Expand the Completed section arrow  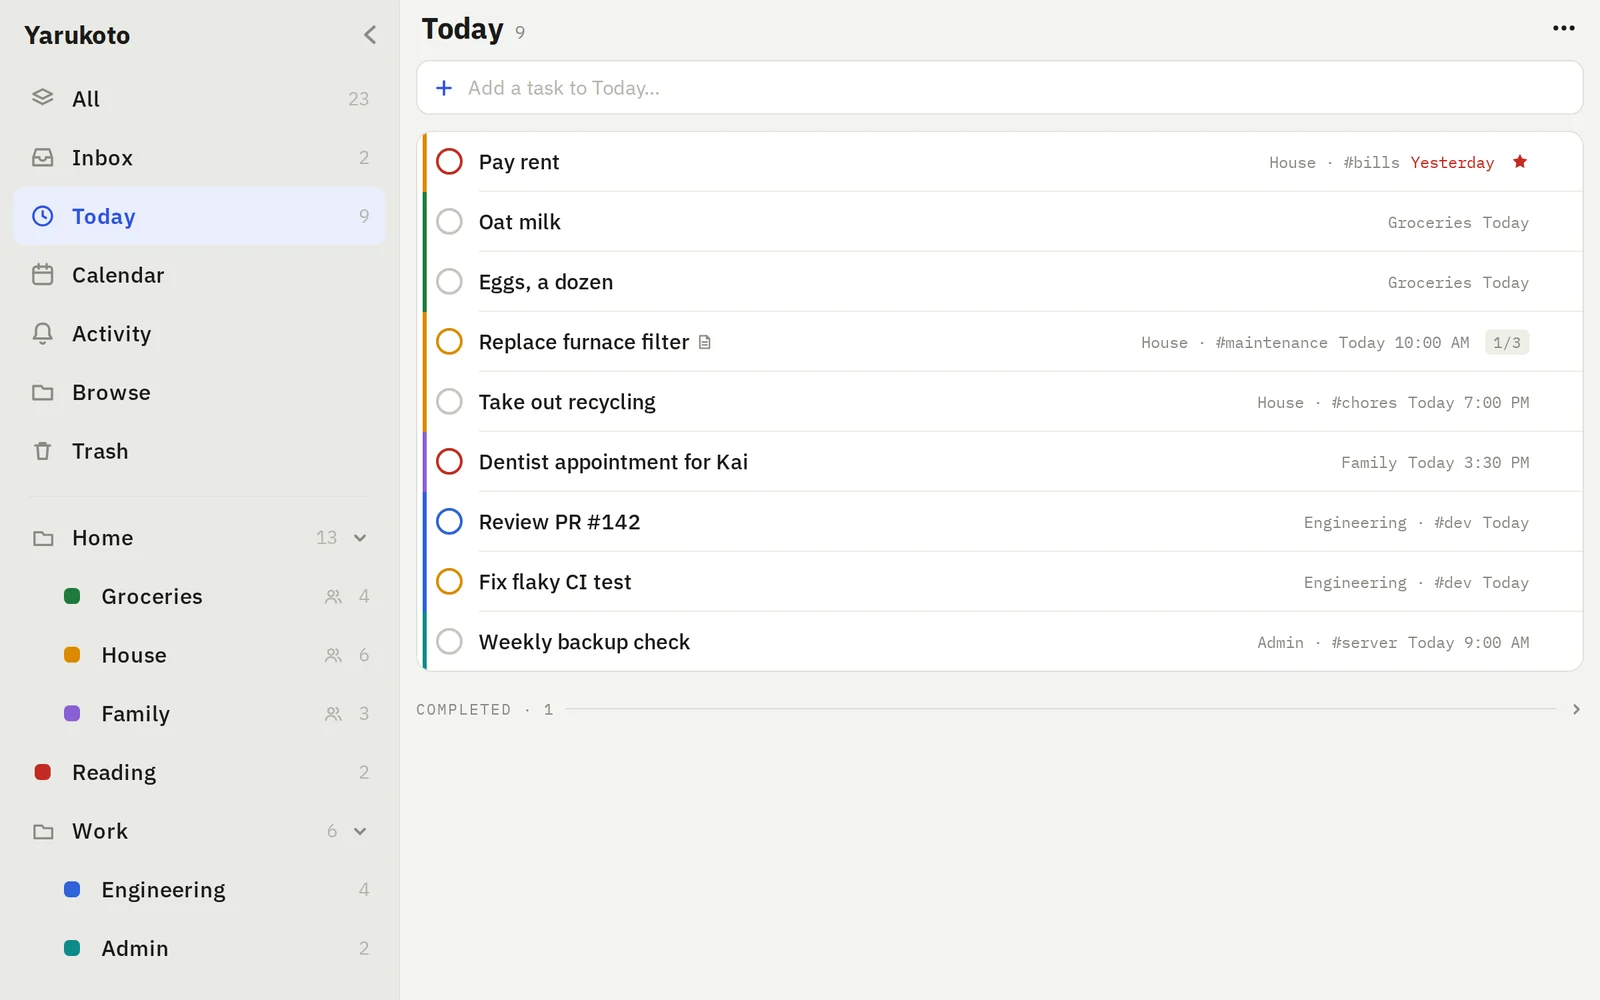pos(1576,710)
